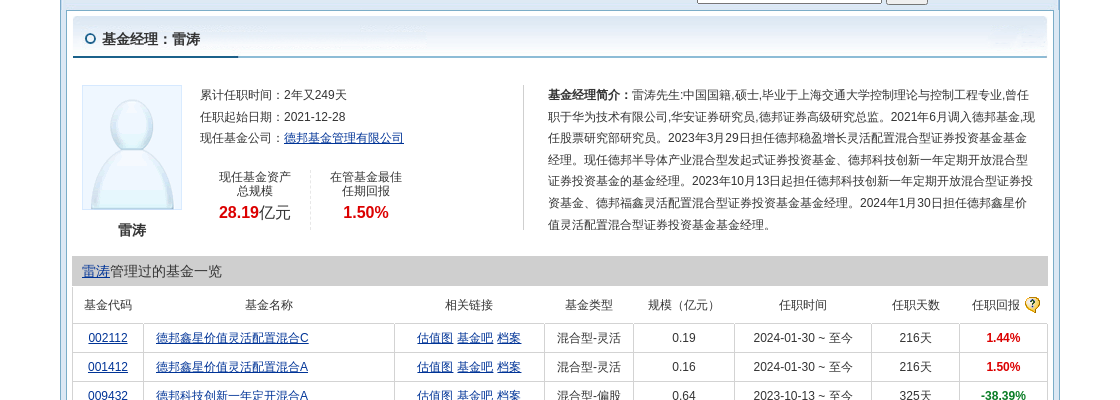Click 任职起始日期：2021-12-28 text
The image size is (1120, 400).
(273, 116)
